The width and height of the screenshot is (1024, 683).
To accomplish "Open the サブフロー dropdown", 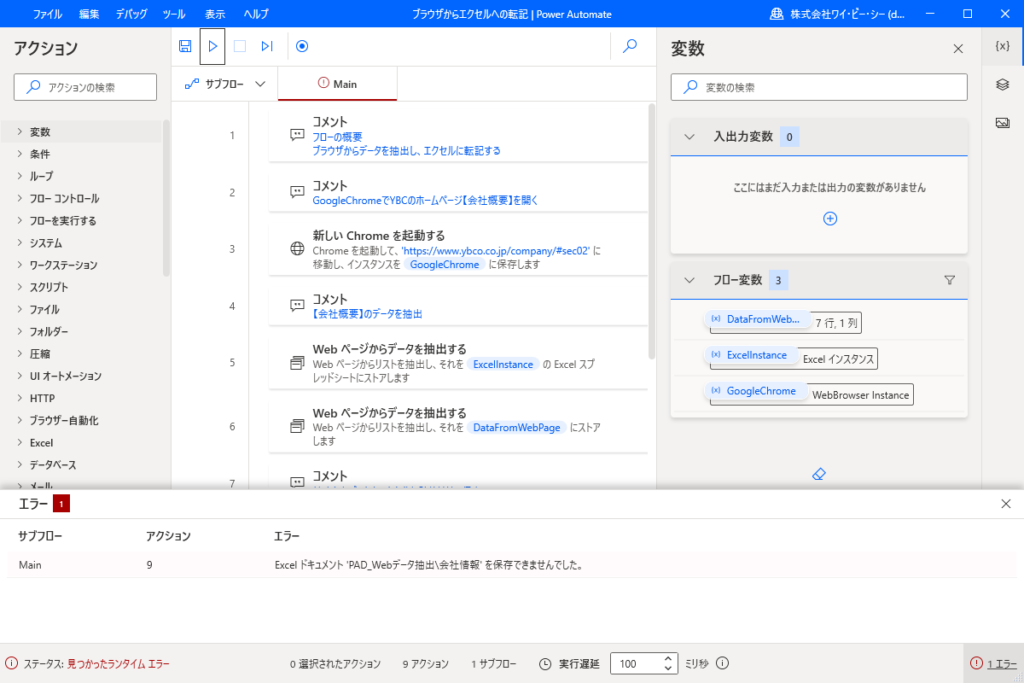I will [x=225, y=84].
